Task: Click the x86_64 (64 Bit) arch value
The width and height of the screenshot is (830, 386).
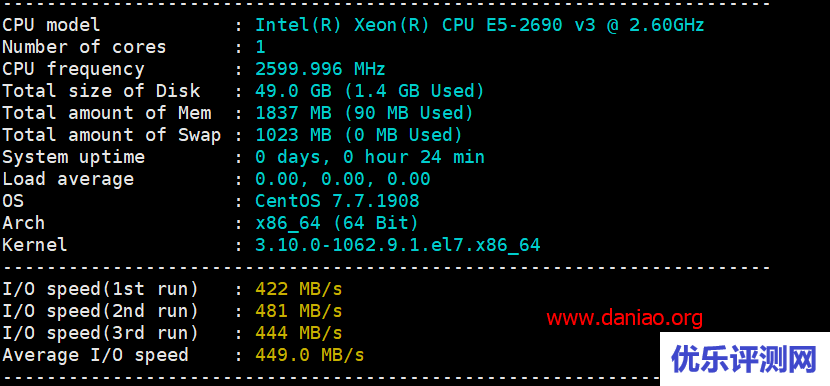Action: [337, 223]
